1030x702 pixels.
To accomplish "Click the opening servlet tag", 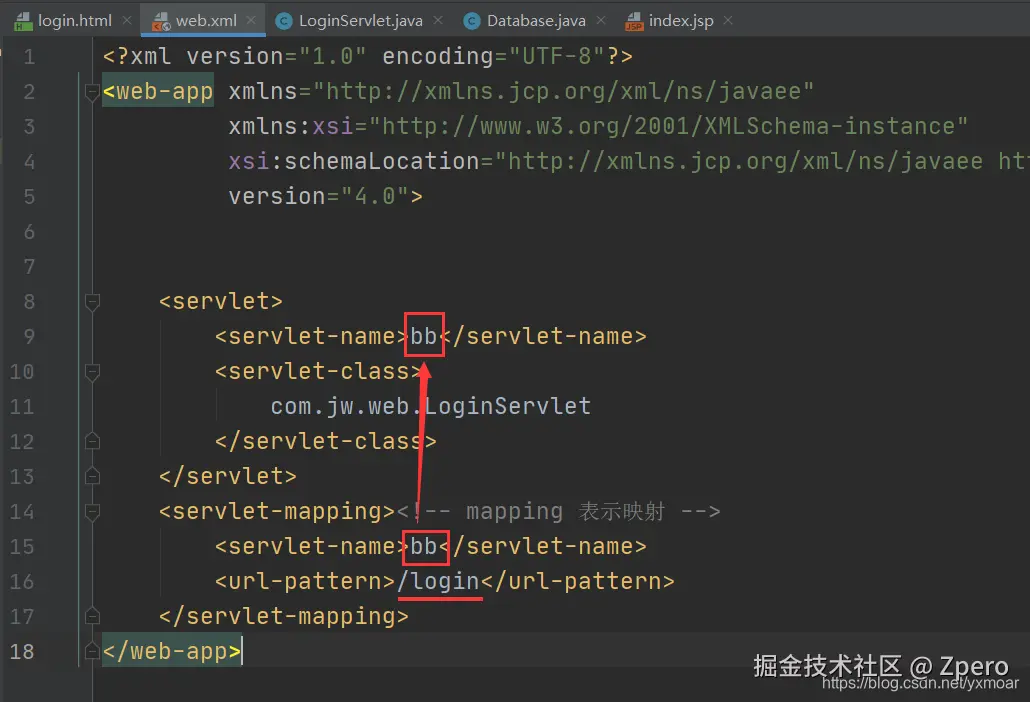I will (x=221, y=301).
